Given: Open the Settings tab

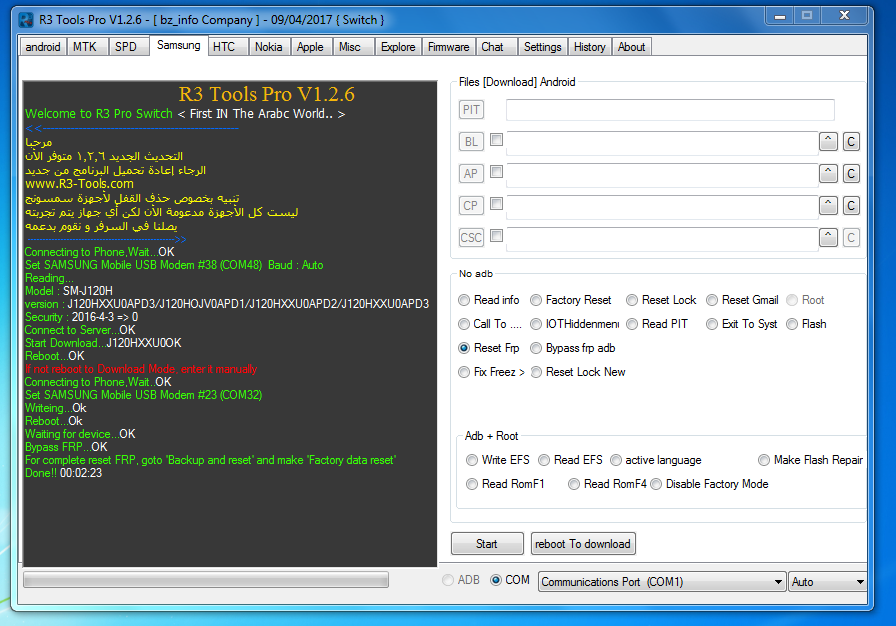Looking at the screenshot, I should click(542, 47).
